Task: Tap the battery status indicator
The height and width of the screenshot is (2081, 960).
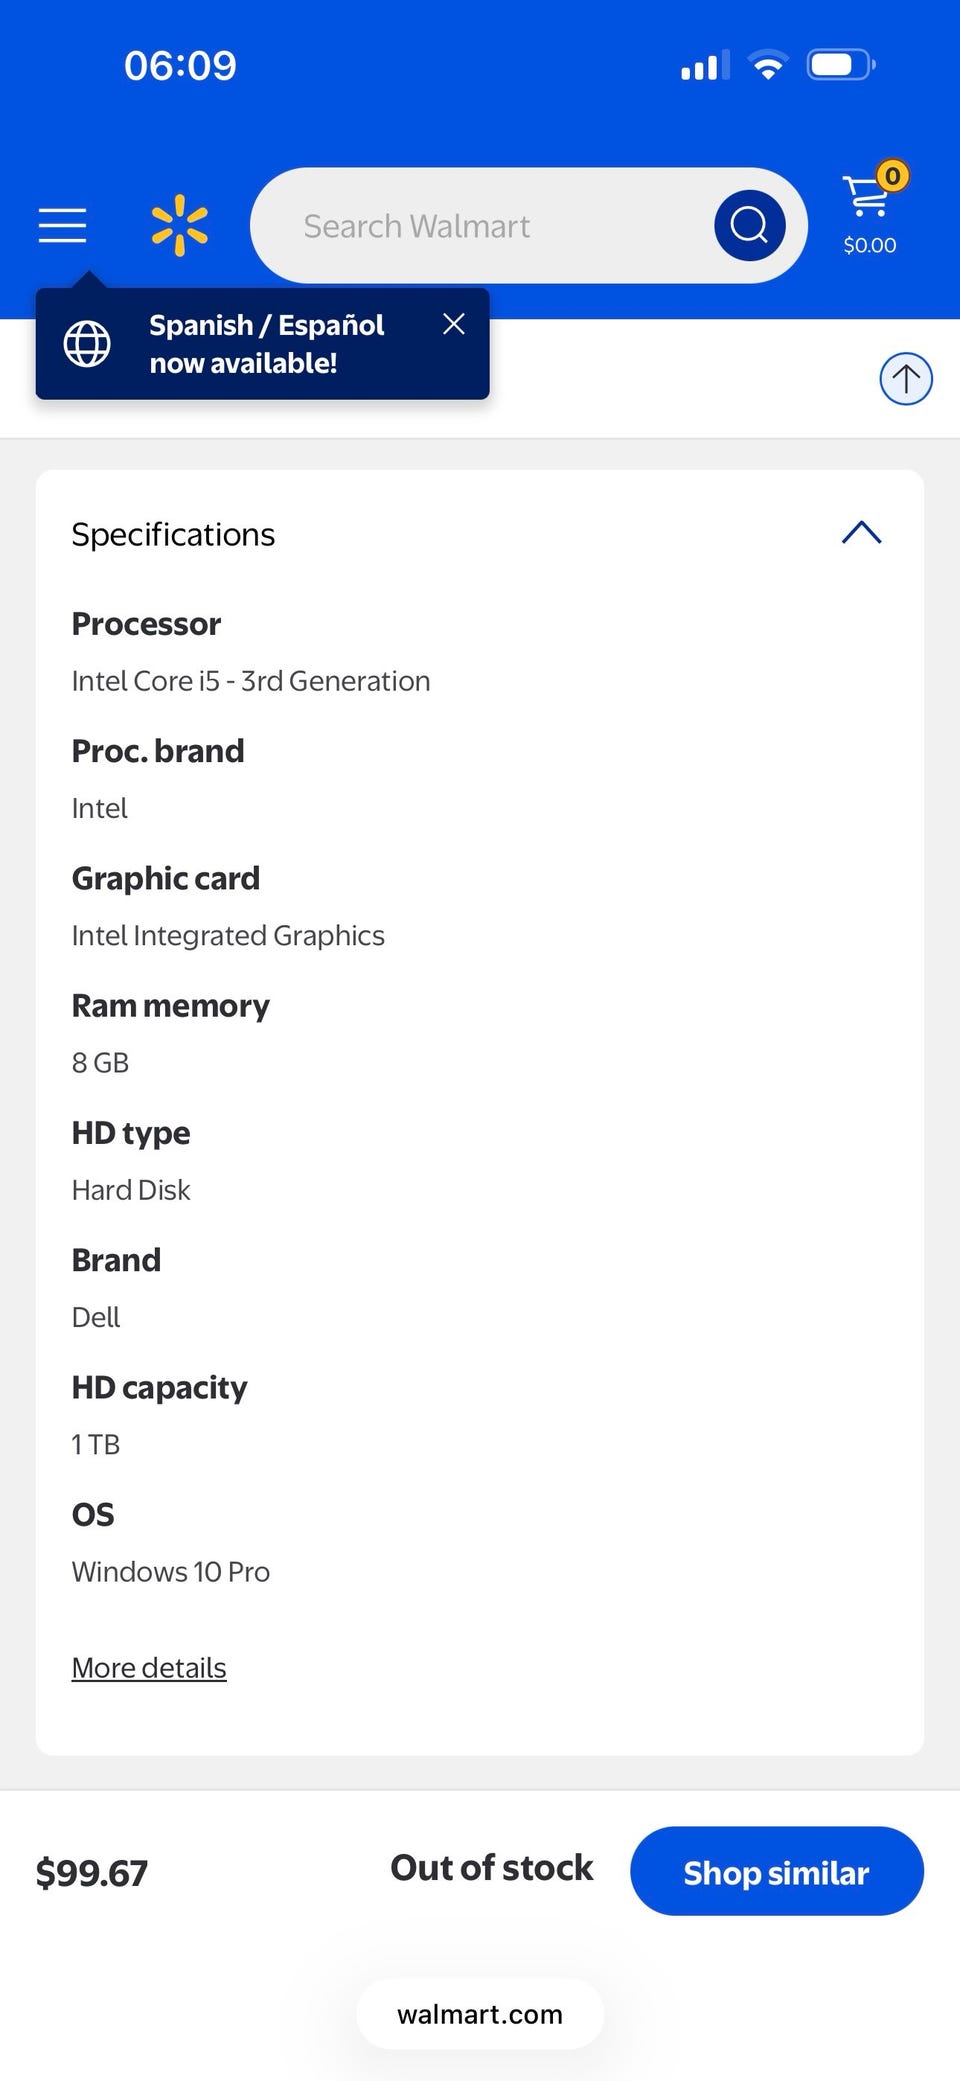Action: [840, 66]
